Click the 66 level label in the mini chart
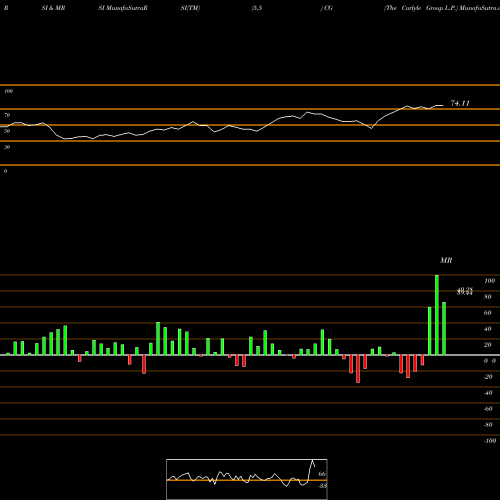 (322, 474)
